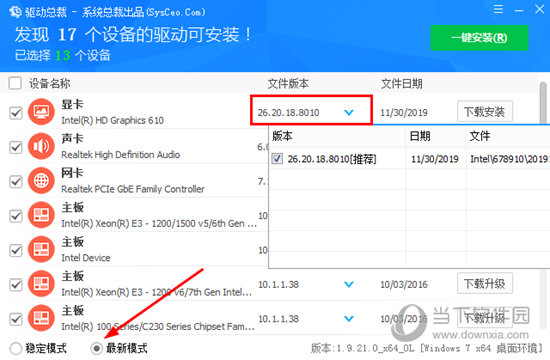Click Realtek PCIe GbE Family Controller text
Screen dimensions: 550x360
(133, 189)
